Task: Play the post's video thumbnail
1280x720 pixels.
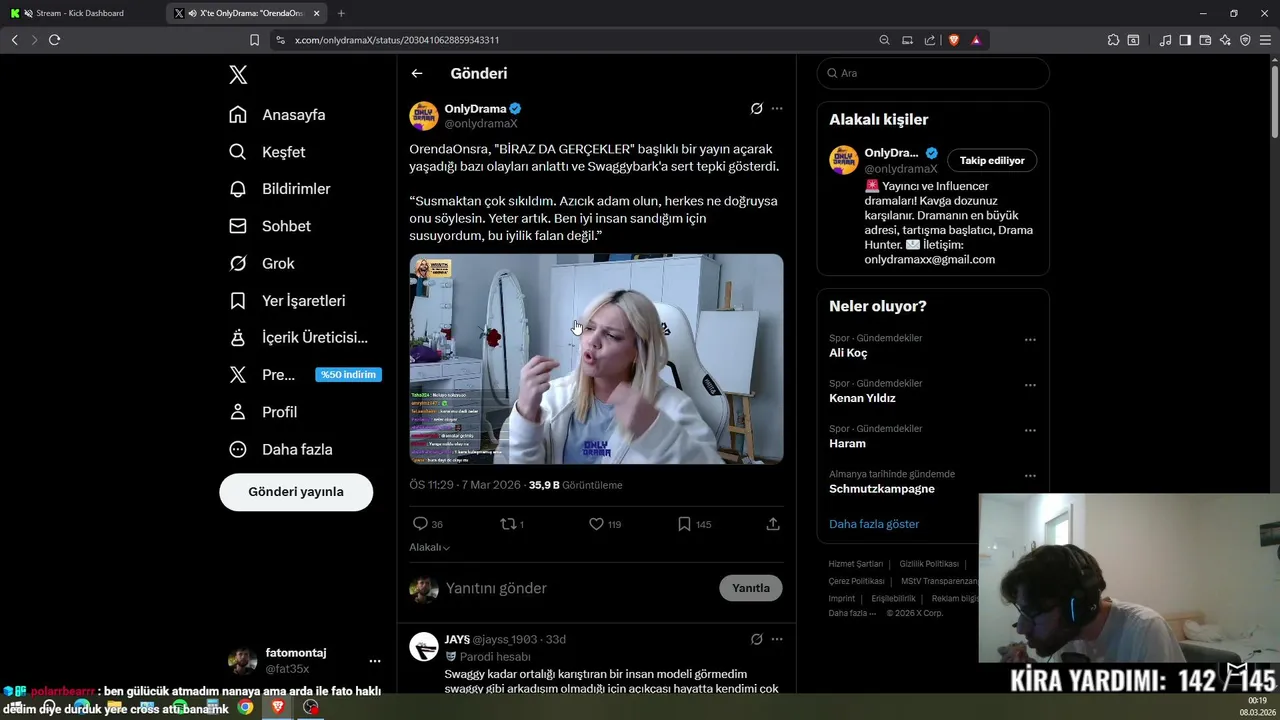Action: (x=596, y=359)
